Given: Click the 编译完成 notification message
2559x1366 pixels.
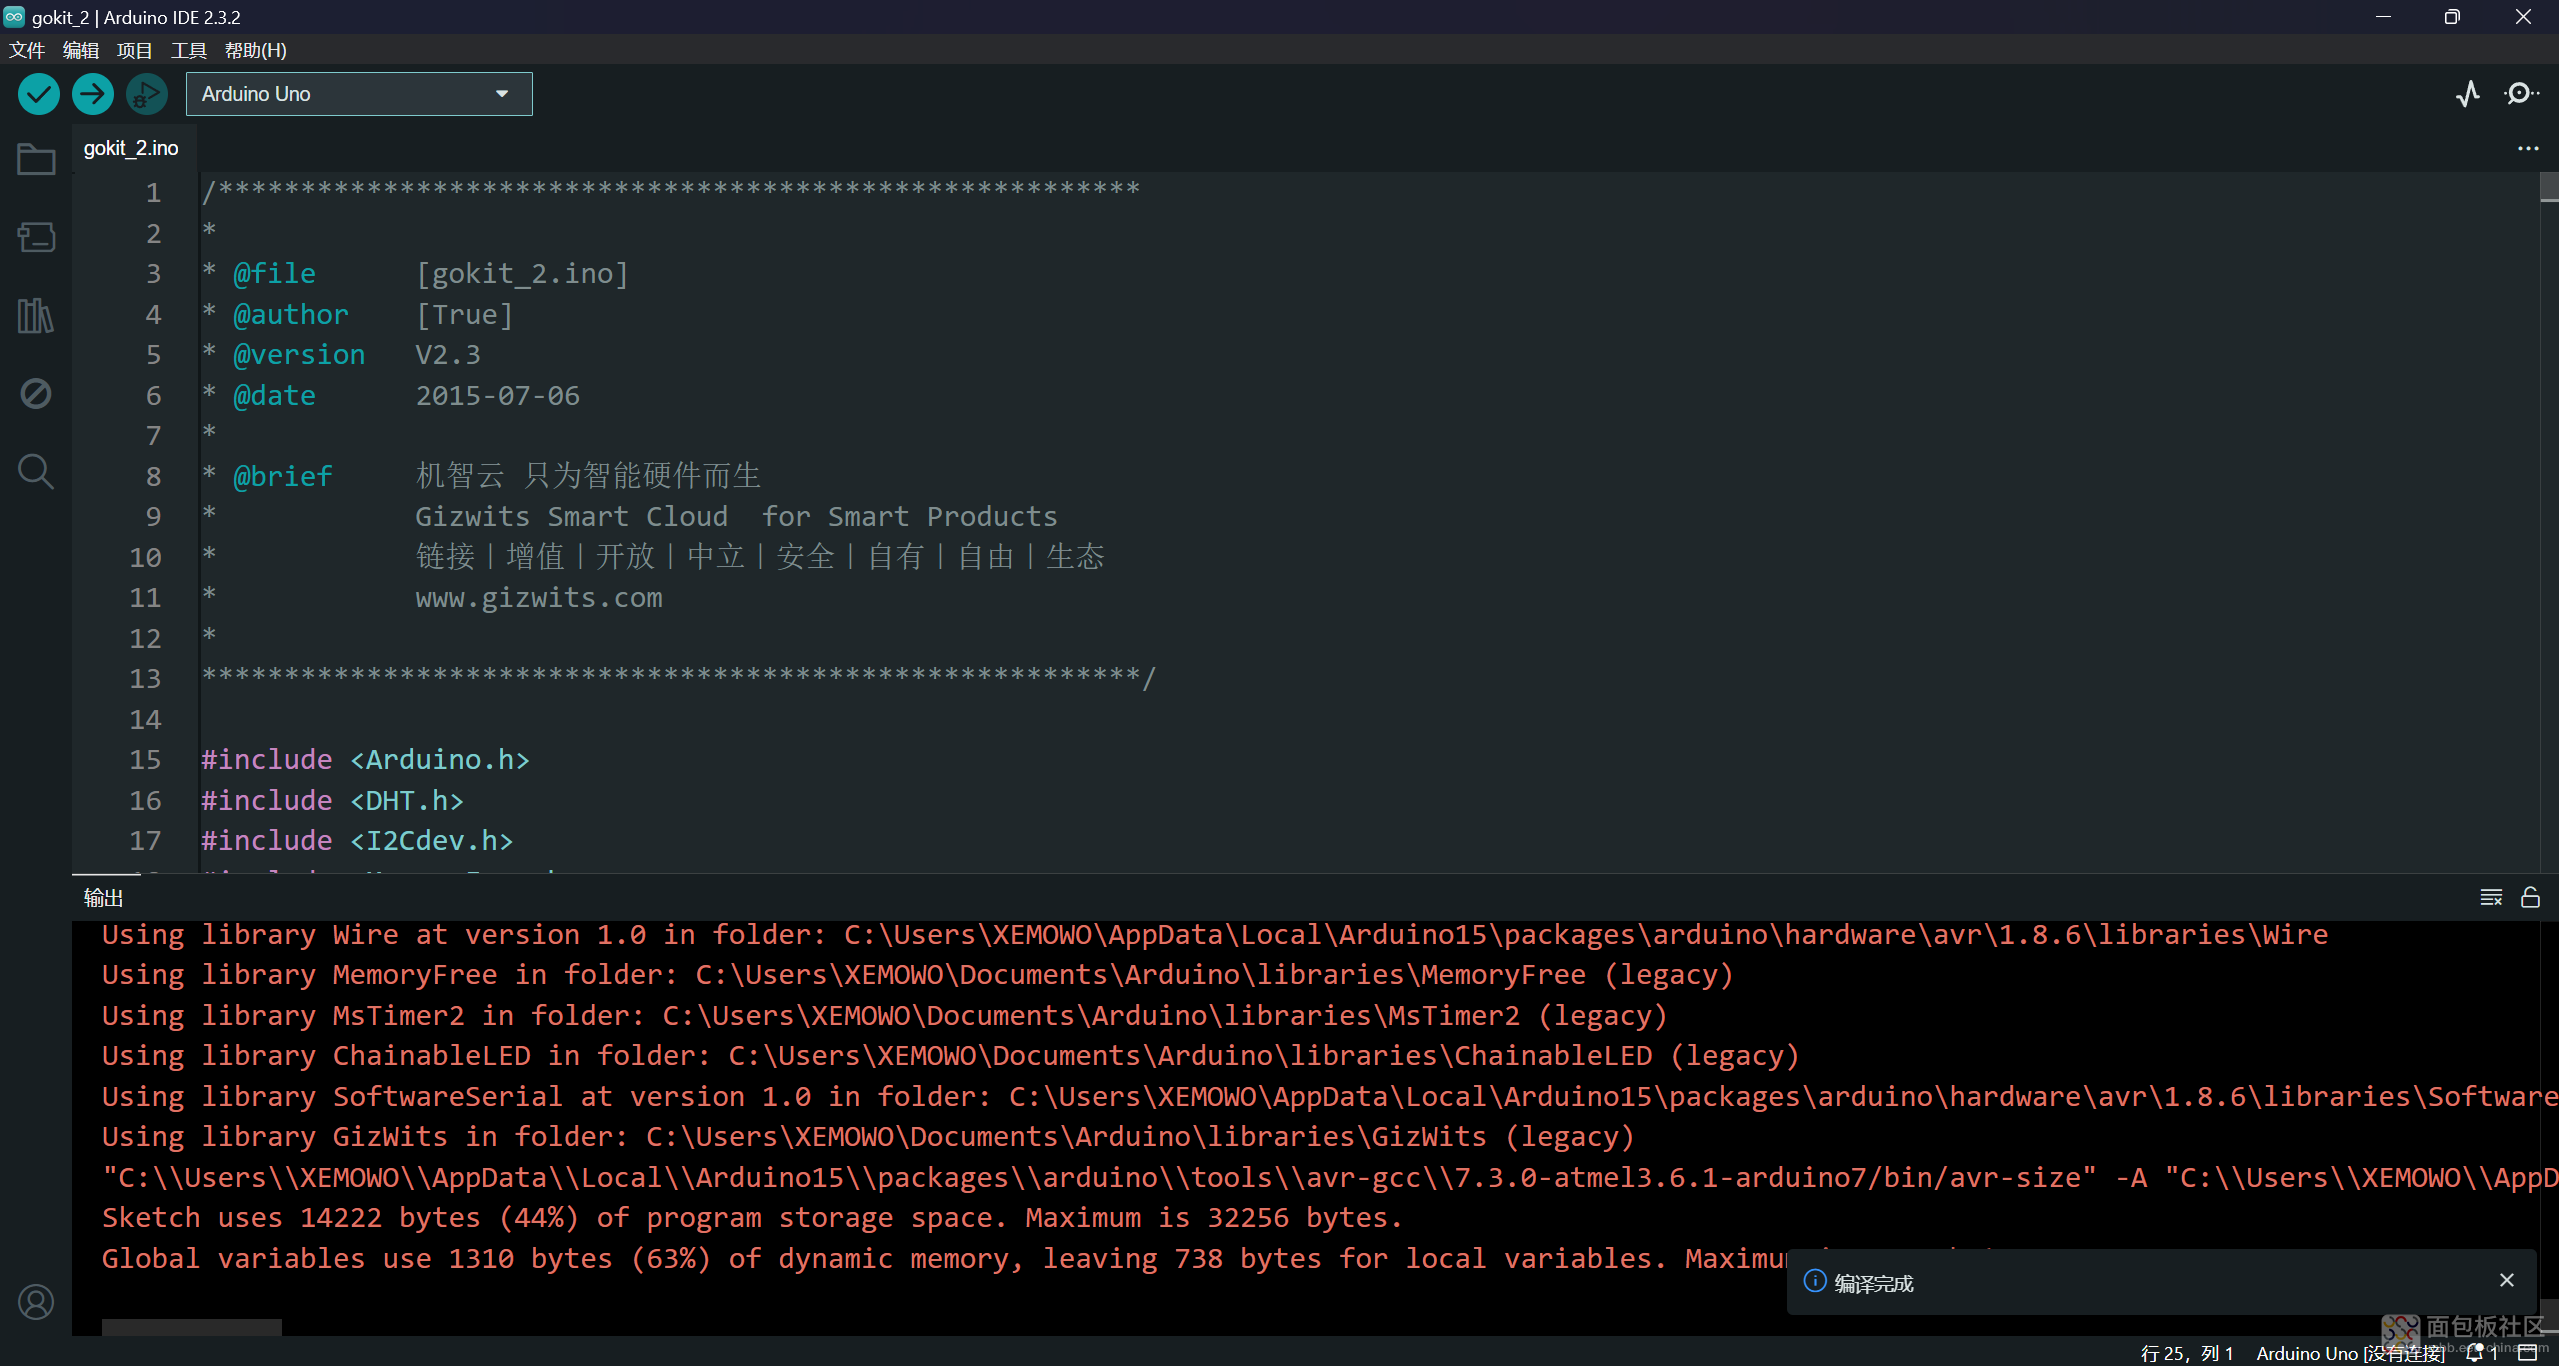Looking at the screenshot, I should pyautogui.click(x=1873, y=1283).
